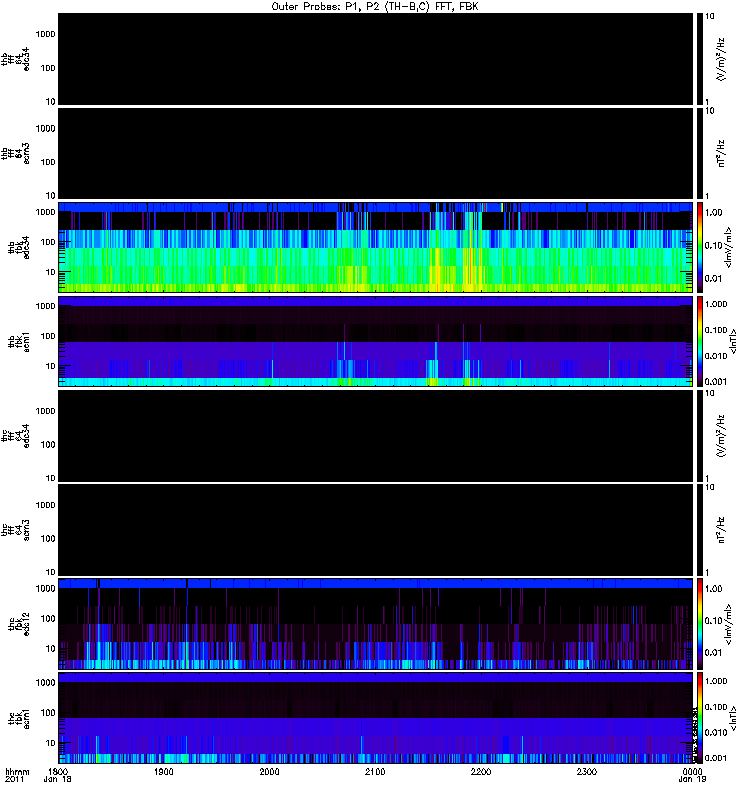Click the thb fbk scm1 spectrogram panel

375,341
